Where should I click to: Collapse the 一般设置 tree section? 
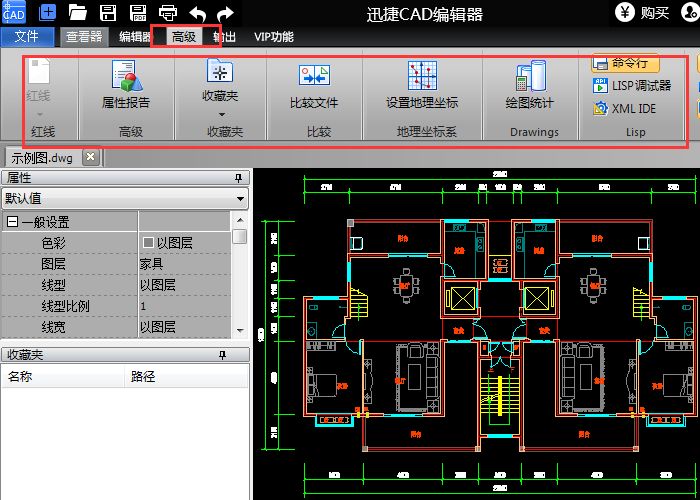click(x=12, y=222)
